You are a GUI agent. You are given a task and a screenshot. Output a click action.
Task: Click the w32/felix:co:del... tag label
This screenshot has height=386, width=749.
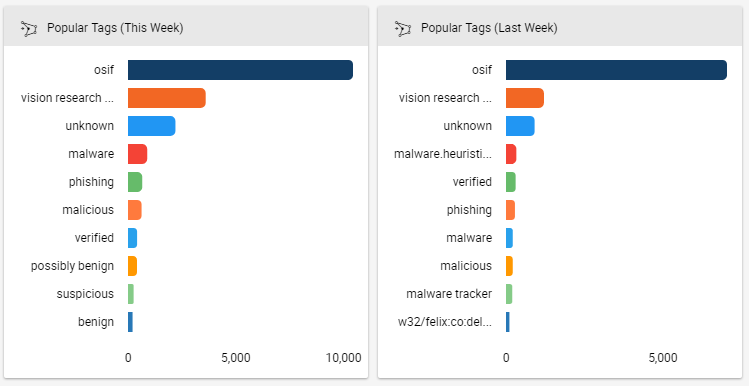pyautogui.click(x=445, y=322)
